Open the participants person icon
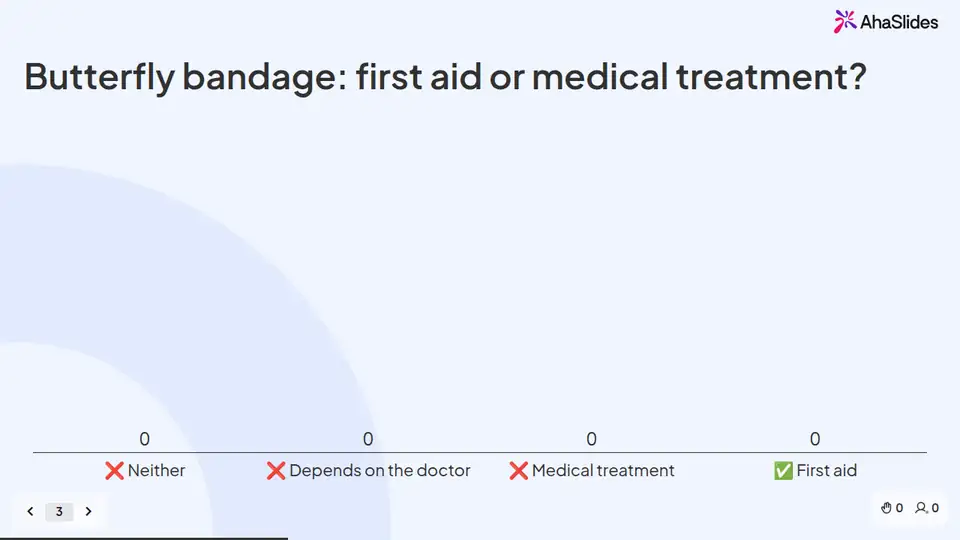The height and width of the screenshot is (540, 960). (x=921, y=508)
